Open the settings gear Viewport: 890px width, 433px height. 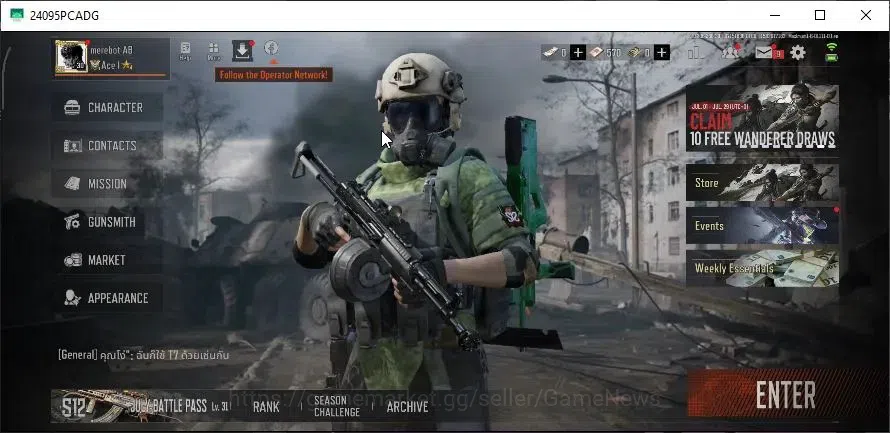click(797, 53)
